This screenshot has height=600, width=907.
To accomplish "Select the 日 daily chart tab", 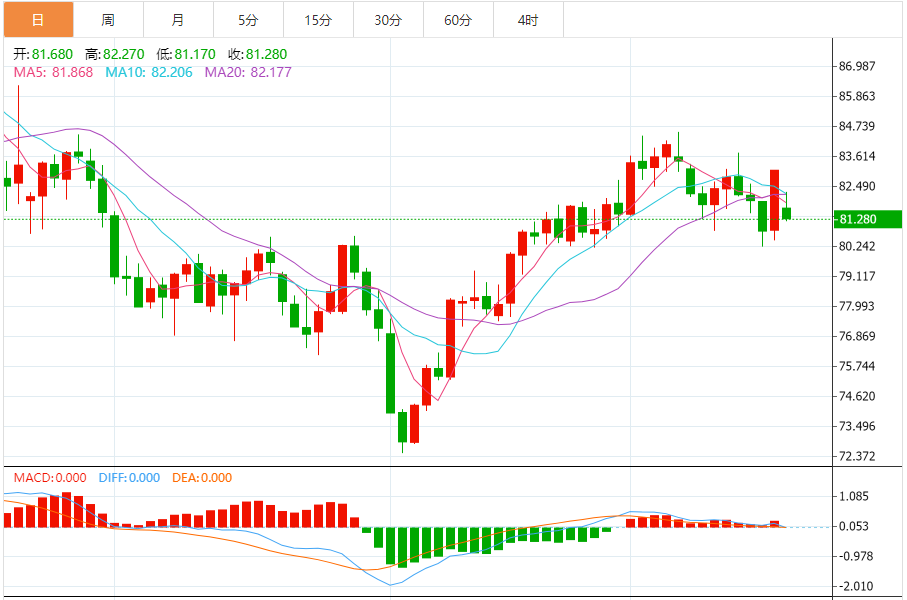I will click(38, 20).
